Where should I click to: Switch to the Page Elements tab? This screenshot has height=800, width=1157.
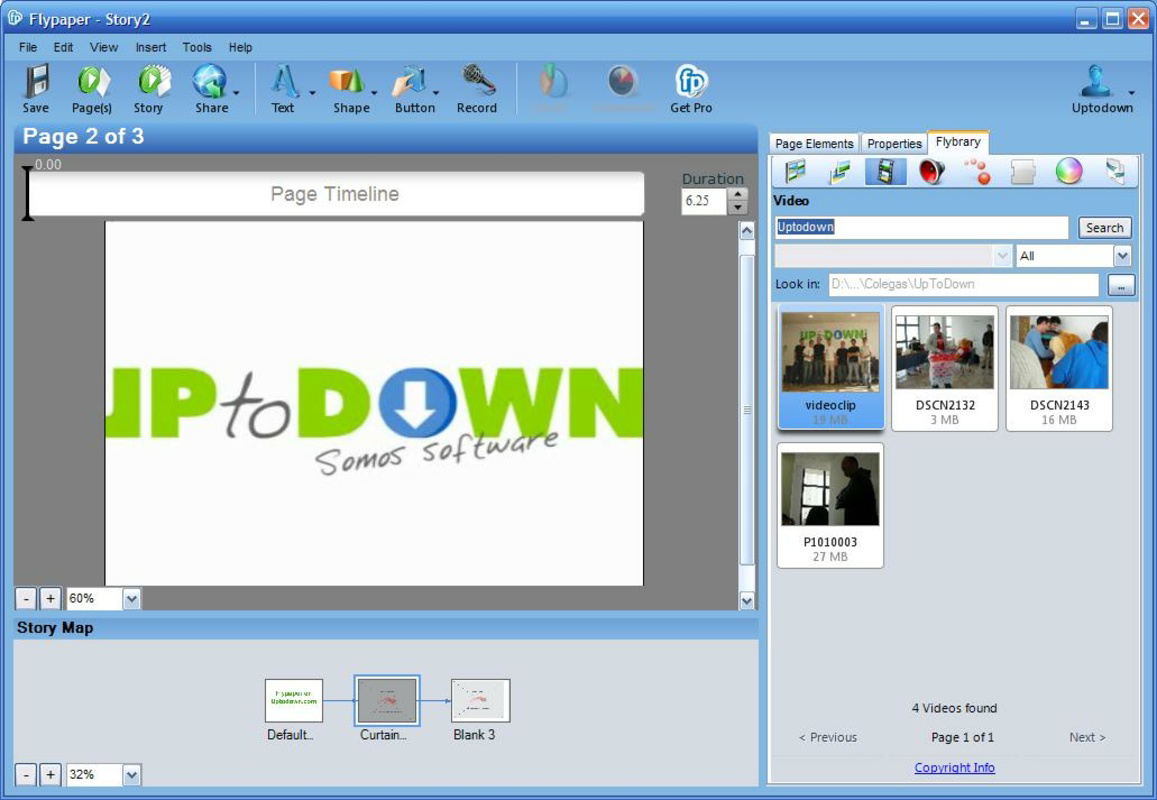(x=814, y=144)
